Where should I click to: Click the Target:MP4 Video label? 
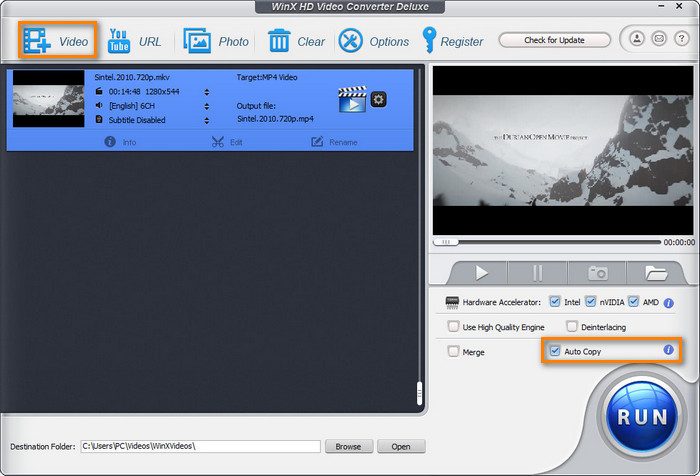pyautogui.click(x=267, y=77)
